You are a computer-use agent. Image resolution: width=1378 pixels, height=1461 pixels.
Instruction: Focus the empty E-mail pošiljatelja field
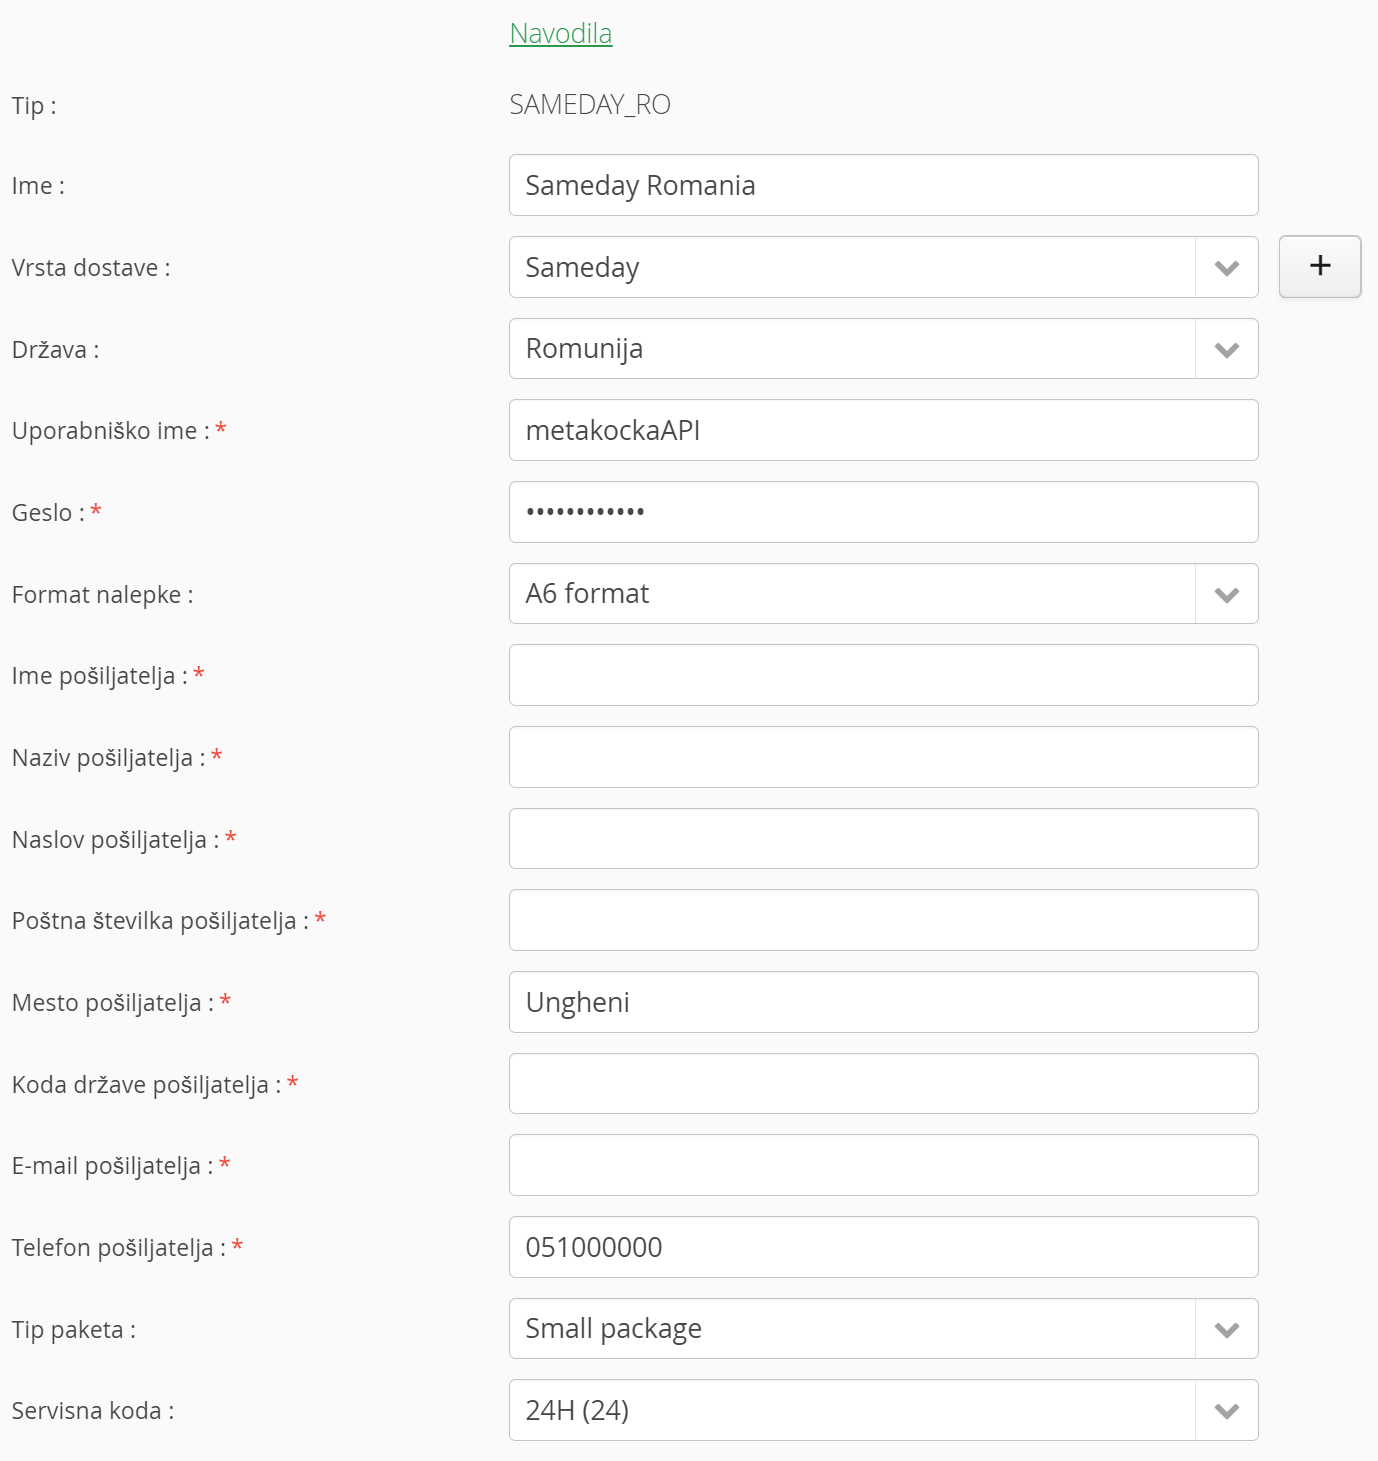click(884, 1165)
